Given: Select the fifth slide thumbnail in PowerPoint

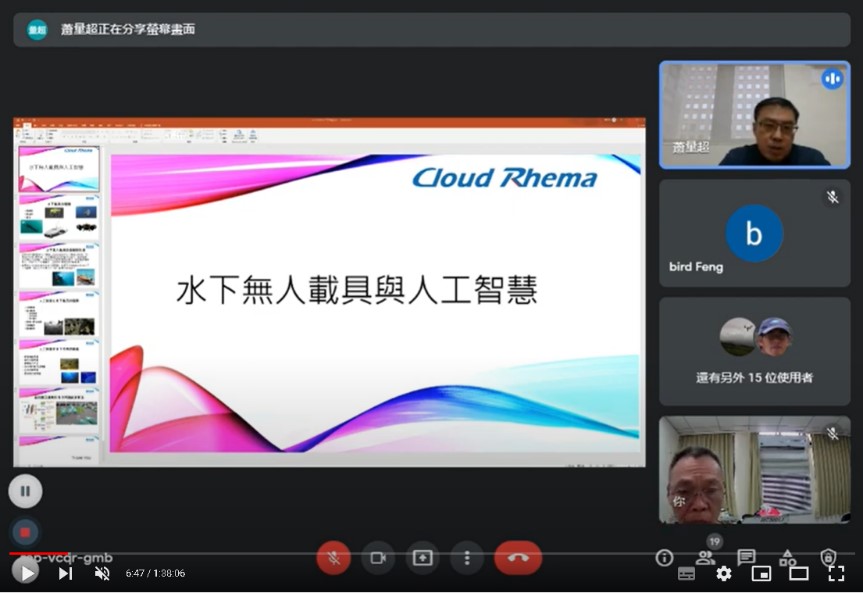Looking at the screenshot, I should tap(59, 362).
